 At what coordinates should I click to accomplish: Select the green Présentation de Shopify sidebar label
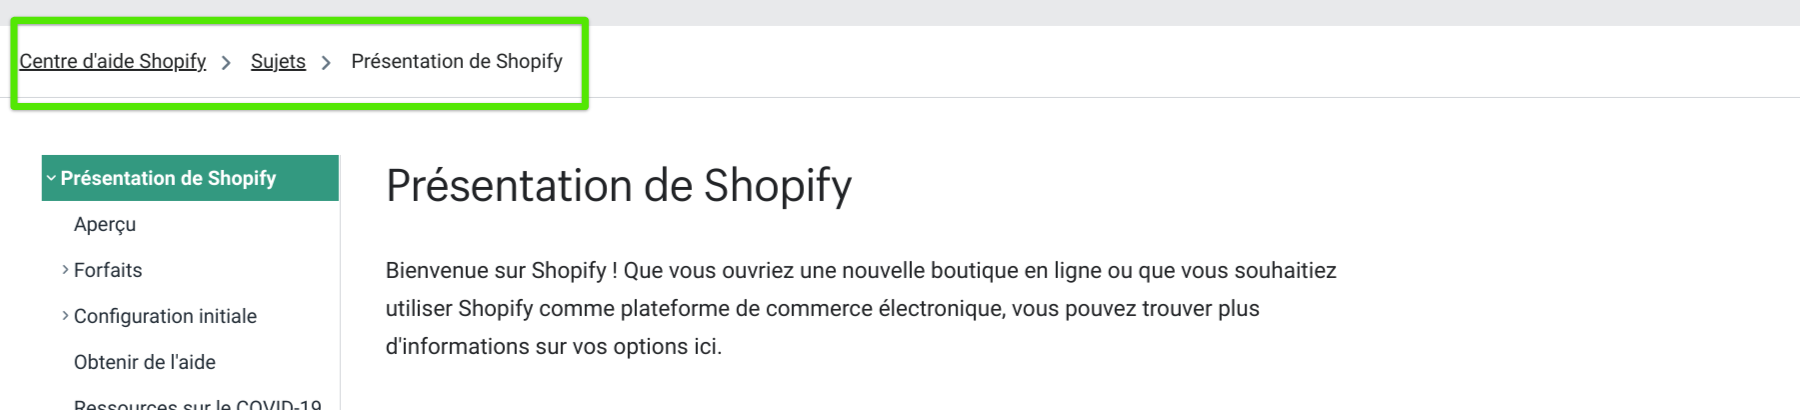pos(168,178)
